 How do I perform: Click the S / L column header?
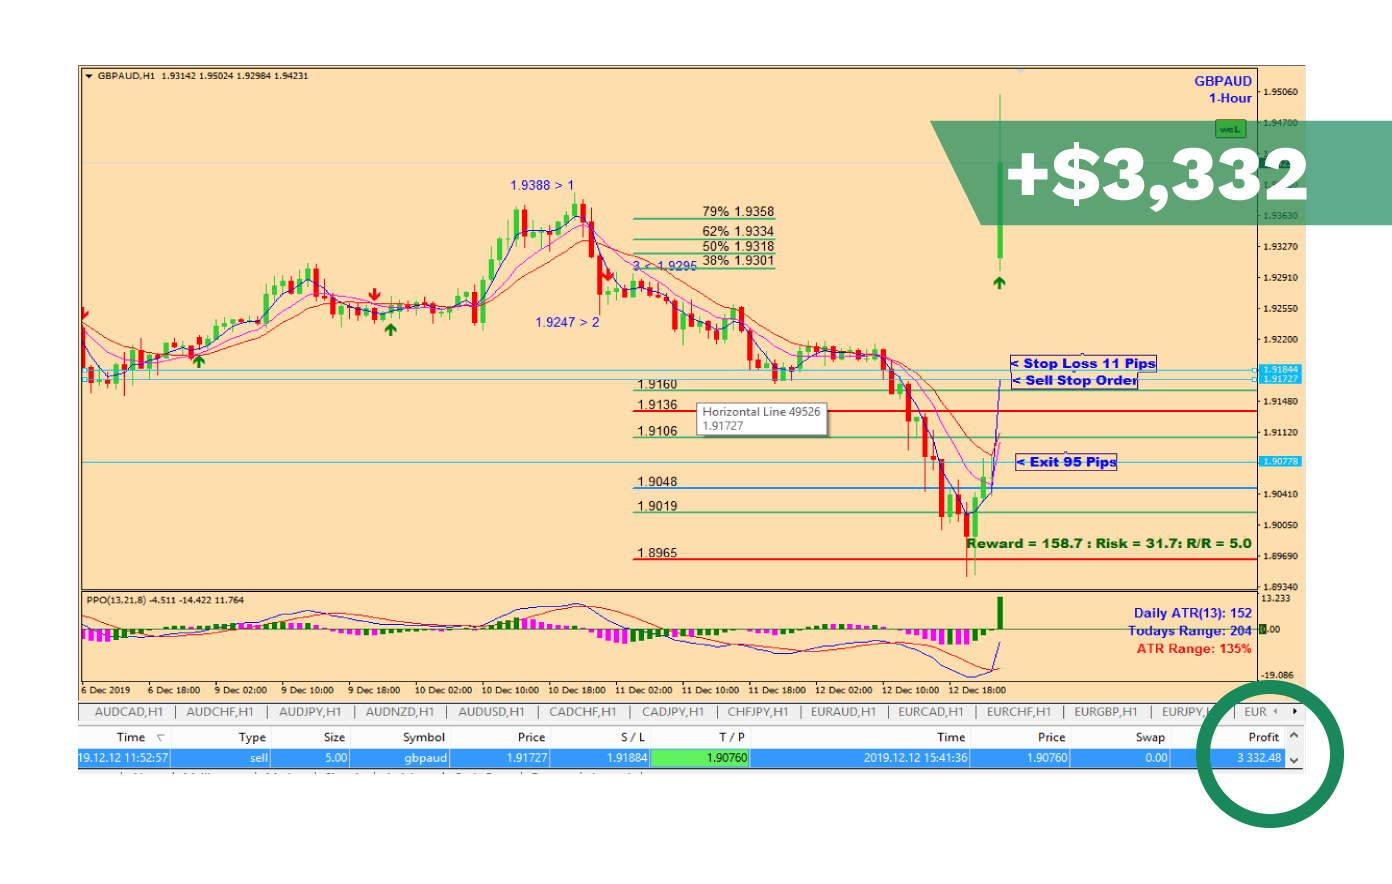[631, 737]
